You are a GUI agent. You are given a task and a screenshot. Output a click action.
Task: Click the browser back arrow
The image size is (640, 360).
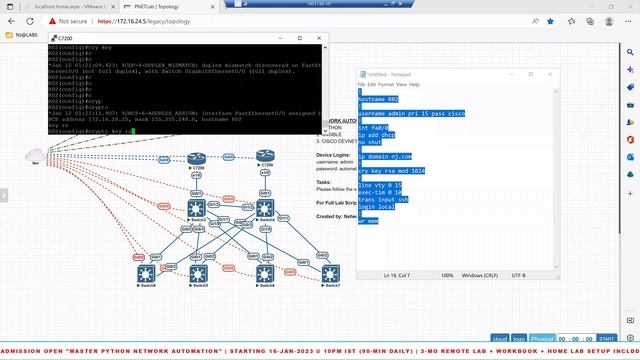click(11, 21)
